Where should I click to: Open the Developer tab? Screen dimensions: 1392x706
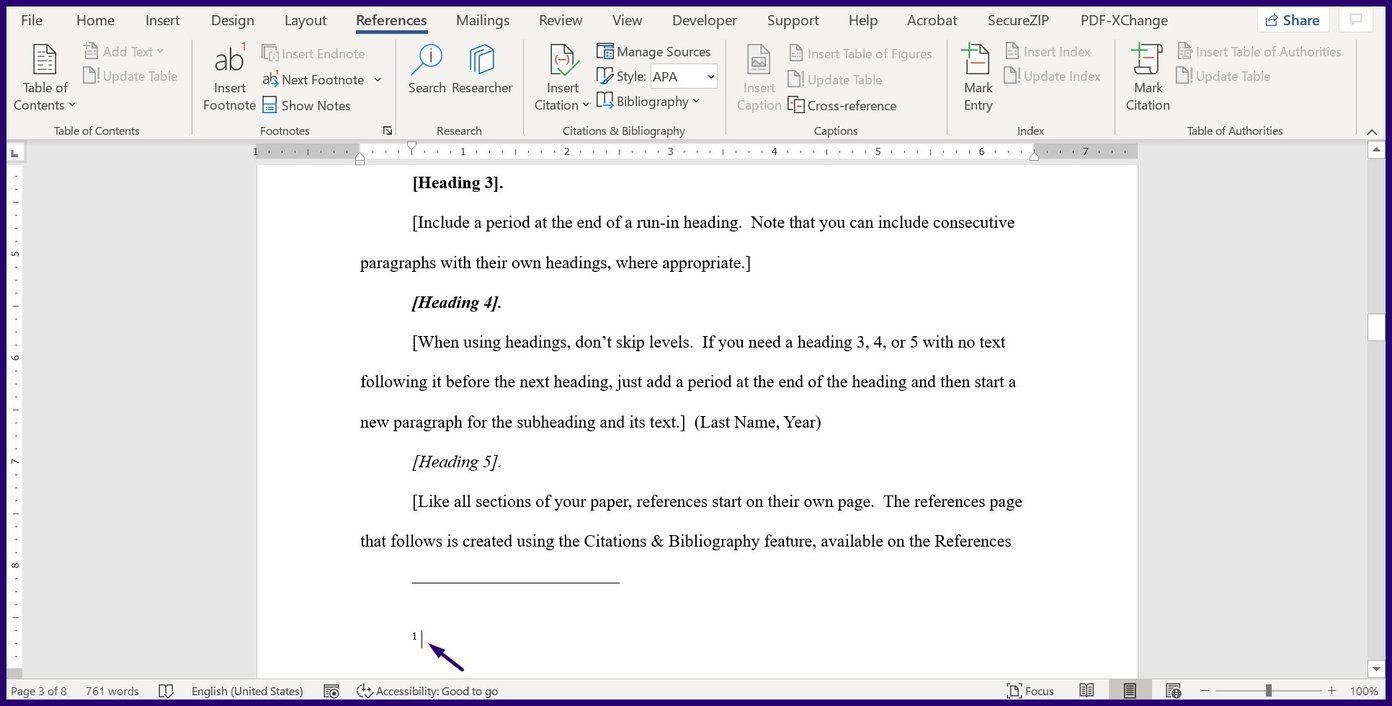(x=704, y=20)
